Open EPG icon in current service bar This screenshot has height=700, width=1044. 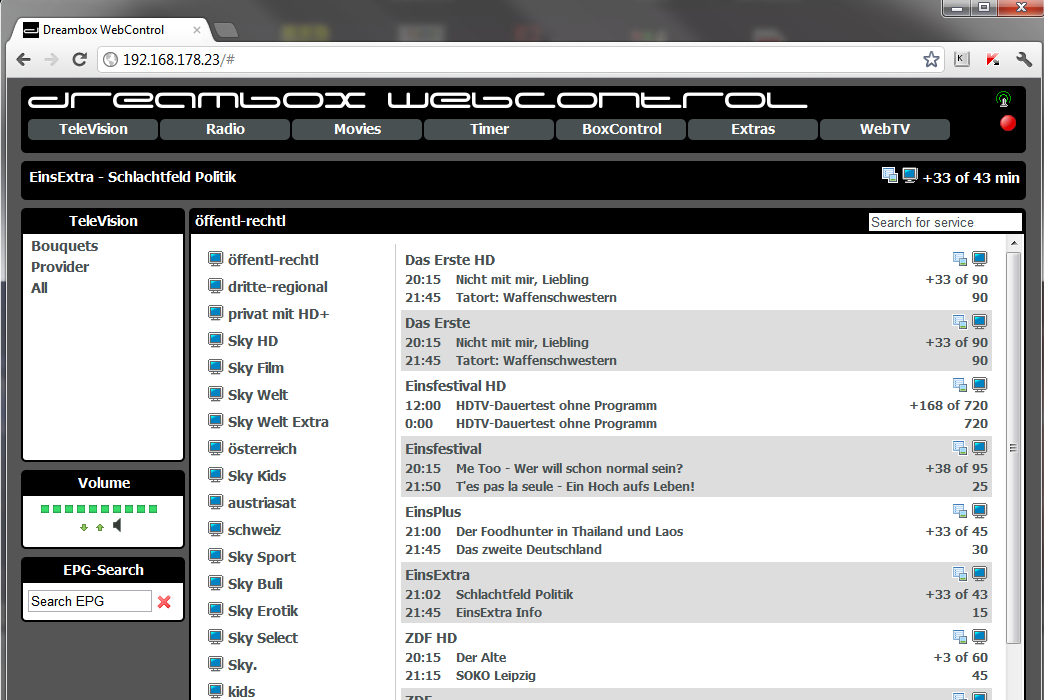(890, 176)
